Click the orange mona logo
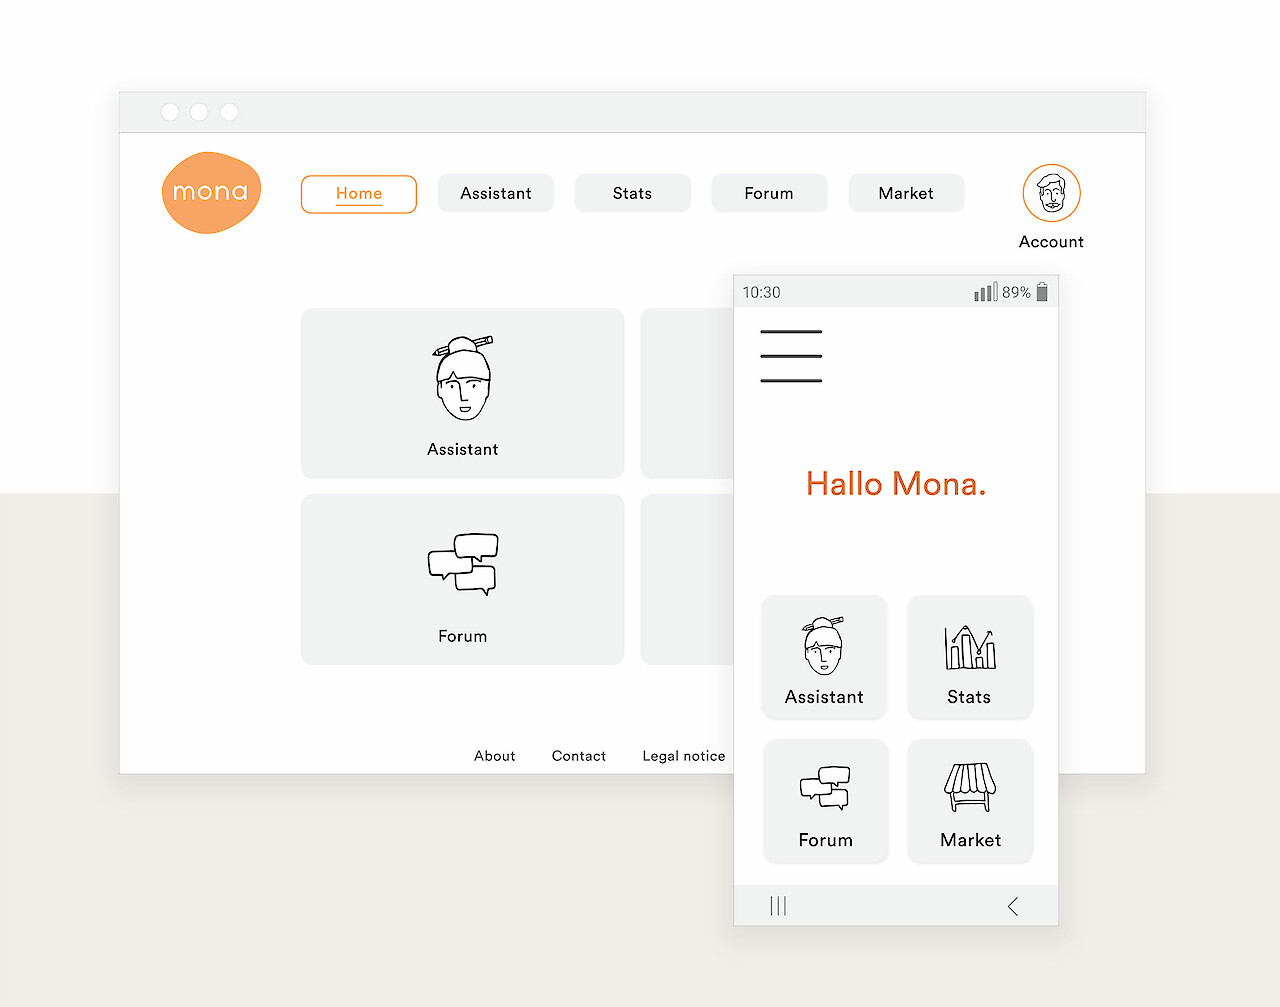 [211, 193]
